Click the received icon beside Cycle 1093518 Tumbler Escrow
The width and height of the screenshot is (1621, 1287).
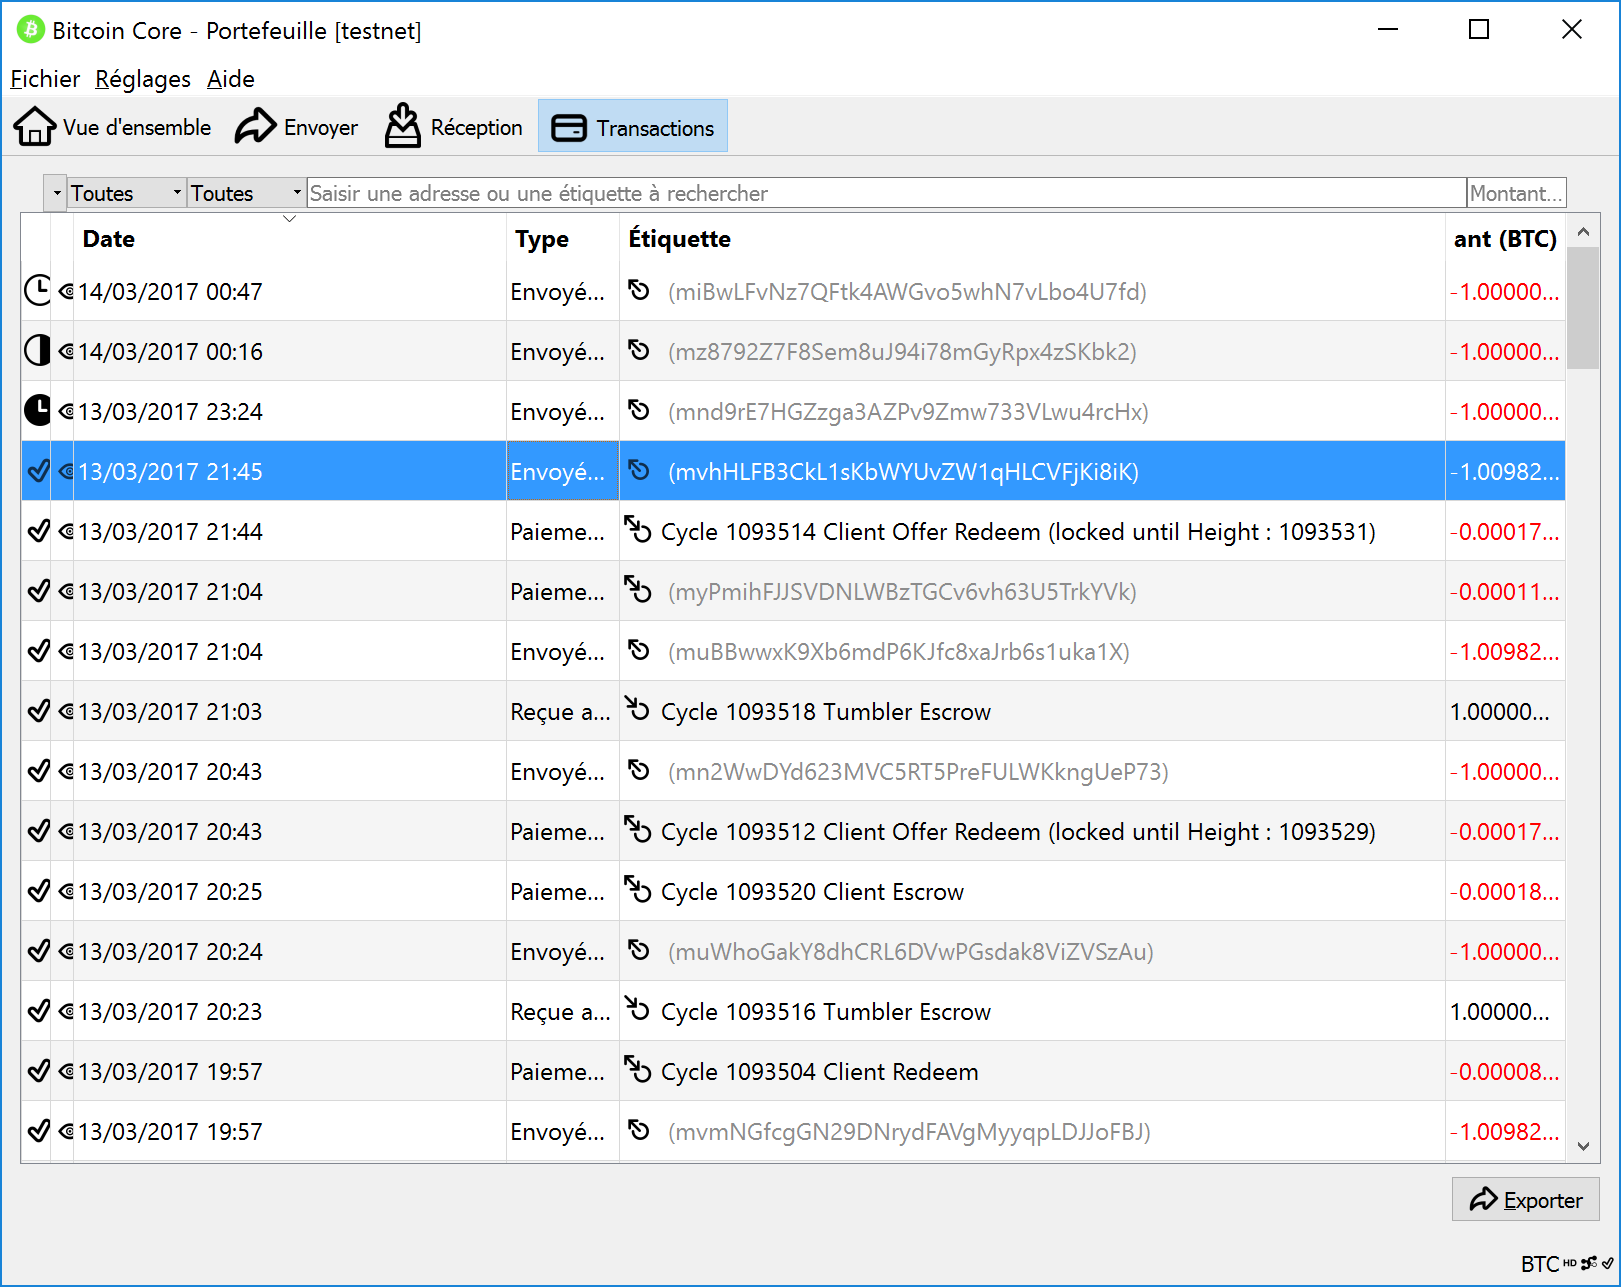pyautogui.click(x=638, y=709)
